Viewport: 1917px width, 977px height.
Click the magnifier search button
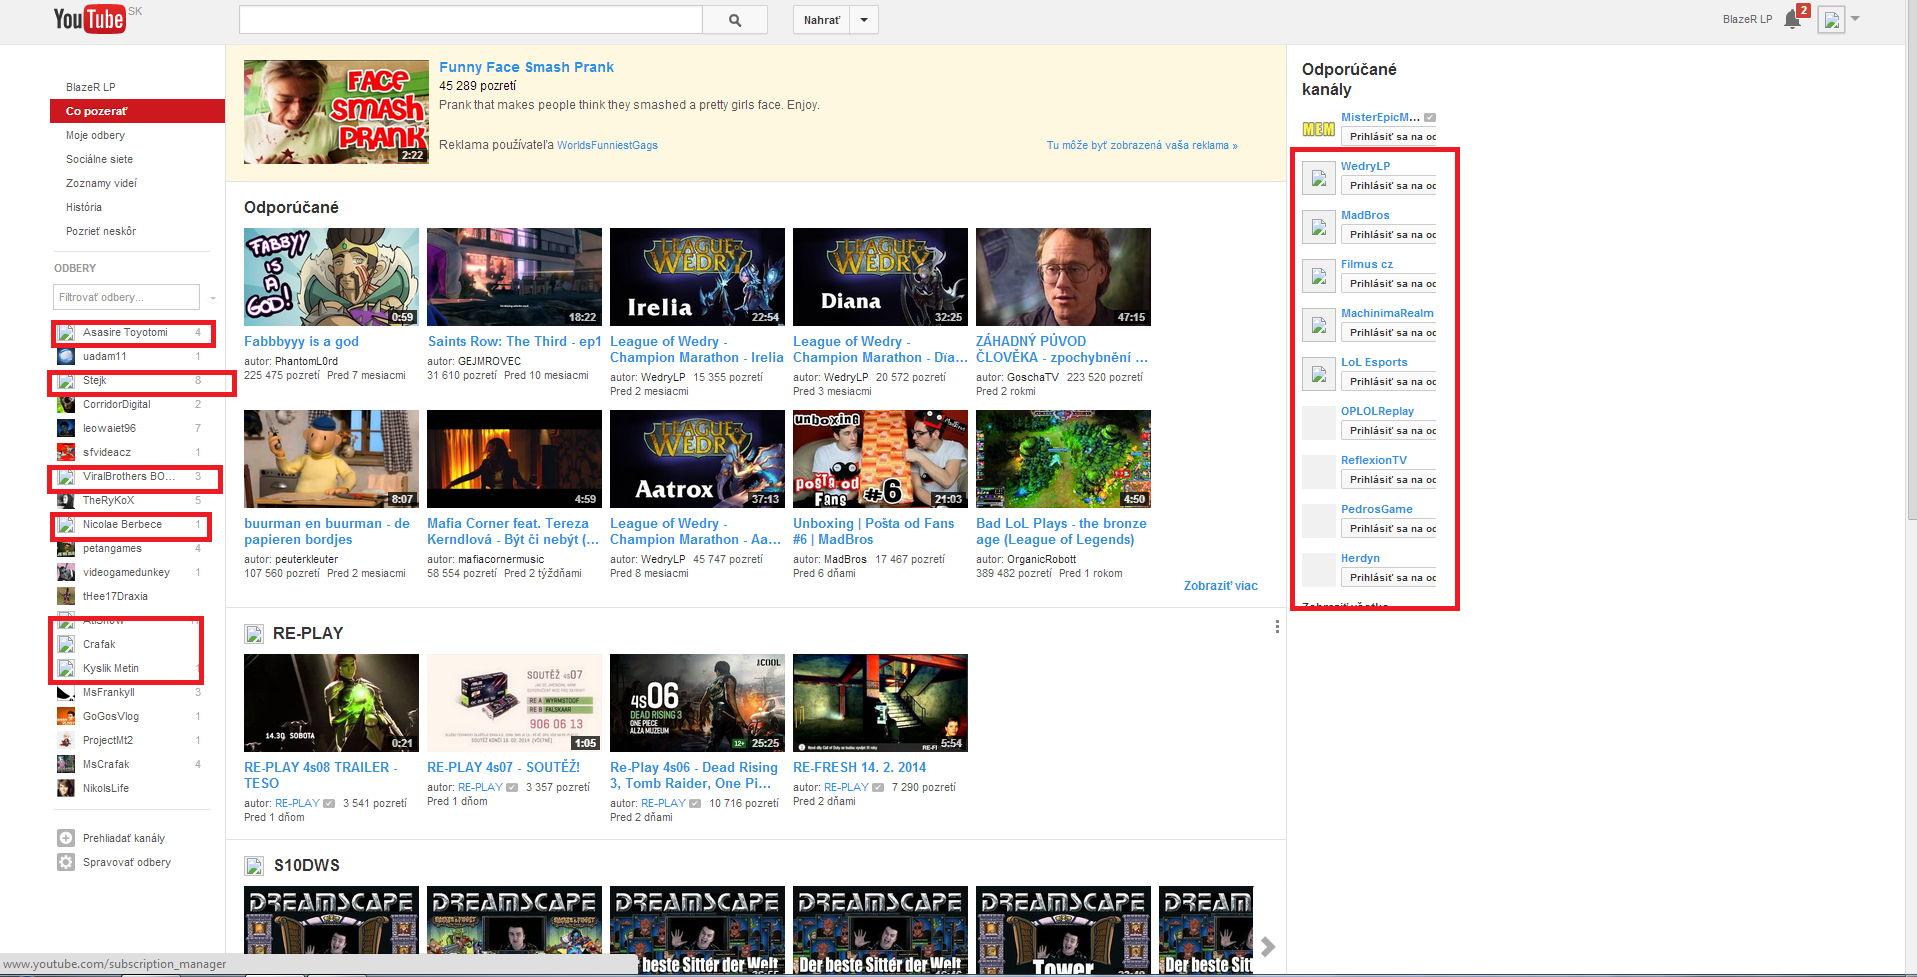coord(735,20)
